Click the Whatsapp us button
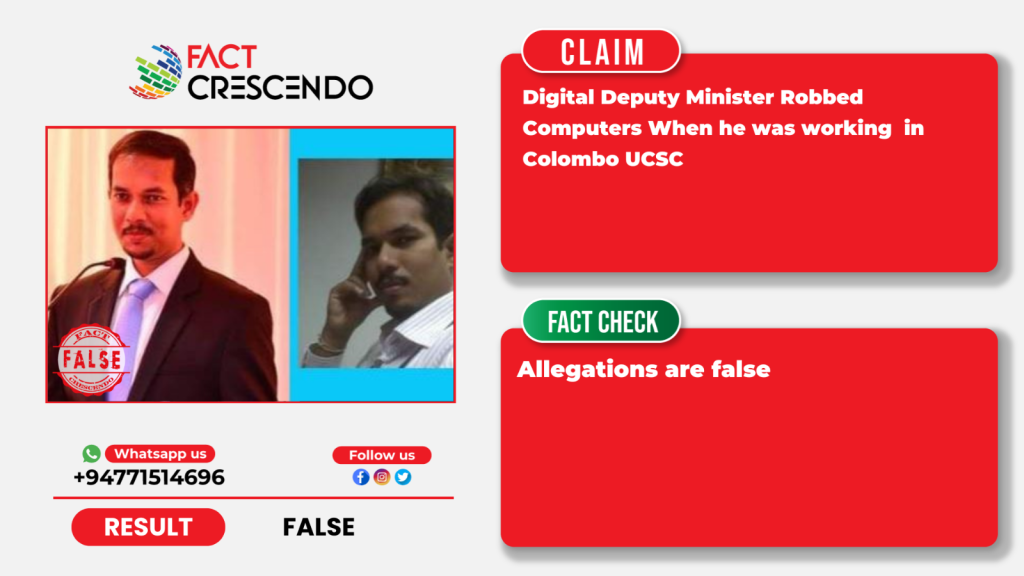The height and width of the screenshot is (576, 1024). (160, 454)
